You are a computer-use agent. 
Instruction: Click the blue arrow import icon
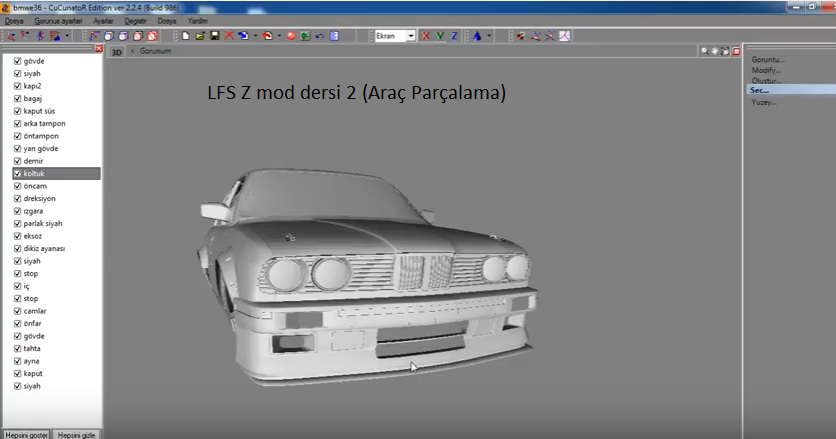point(243,36)
